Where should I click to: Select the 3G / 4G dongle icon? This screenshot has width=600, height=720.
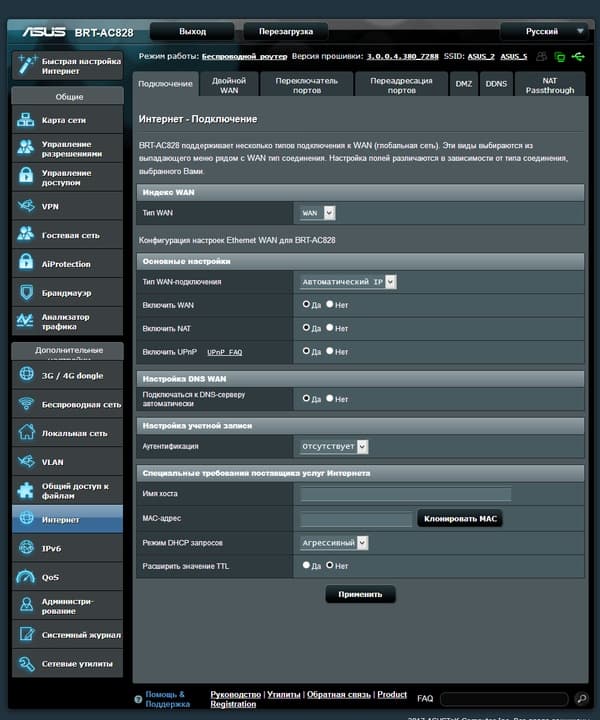point(26,375)
